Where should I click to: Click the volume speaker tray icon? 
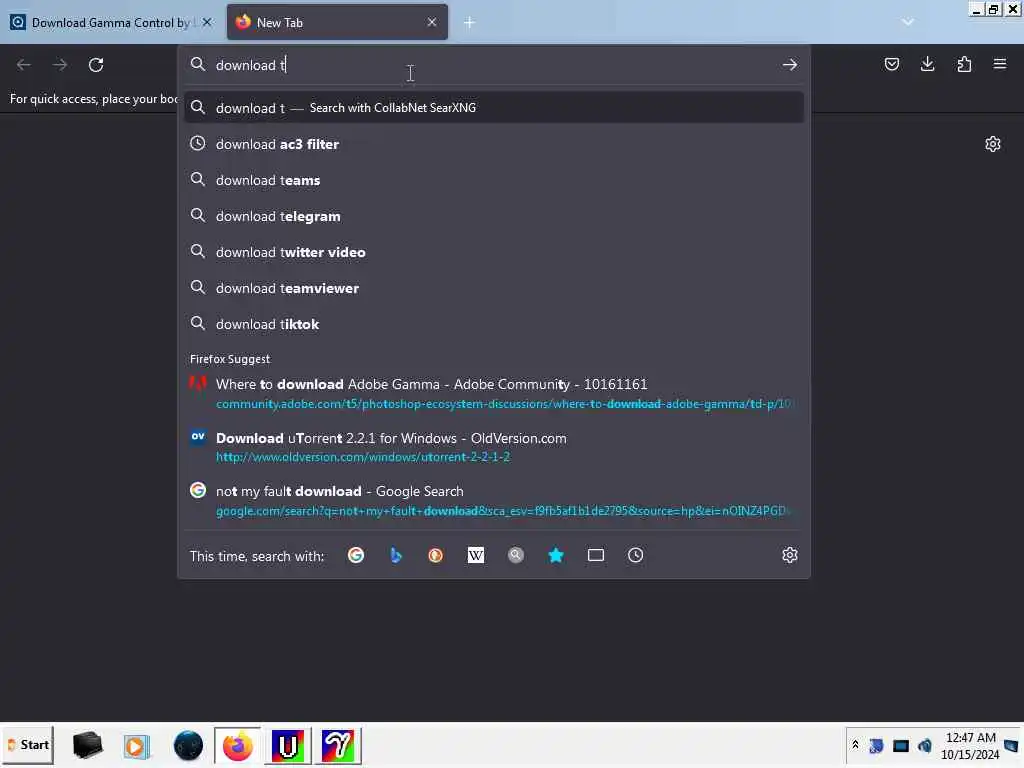point(925,745)
